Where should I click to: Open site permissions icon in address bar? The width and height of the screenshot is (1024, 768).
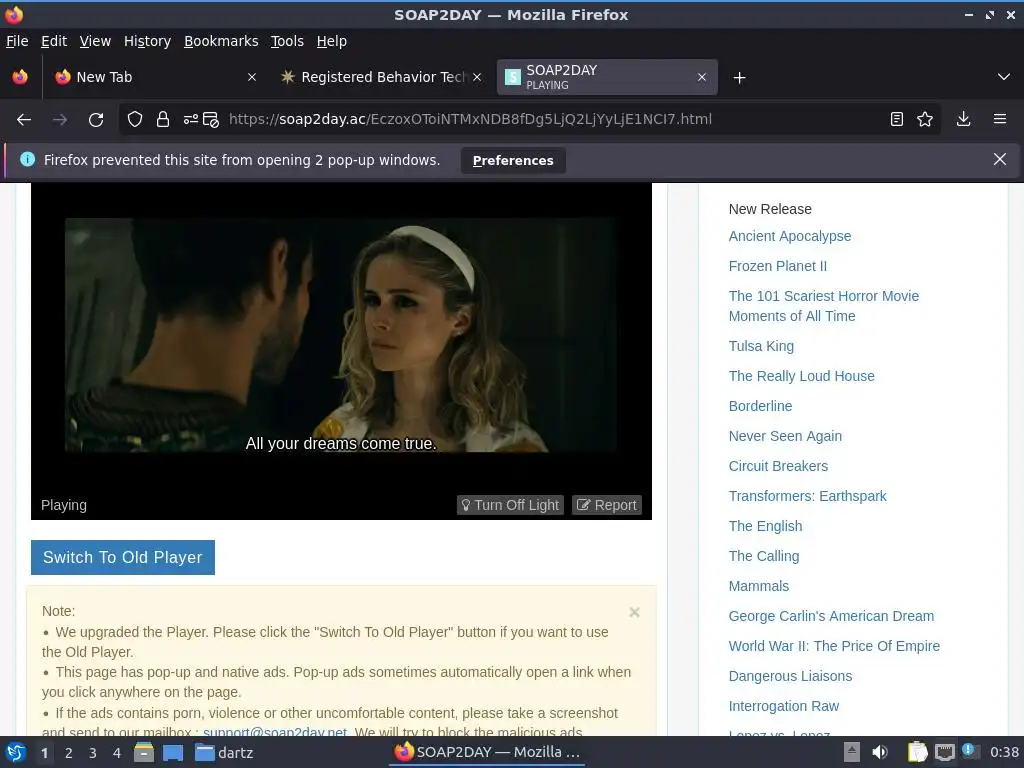191,120
